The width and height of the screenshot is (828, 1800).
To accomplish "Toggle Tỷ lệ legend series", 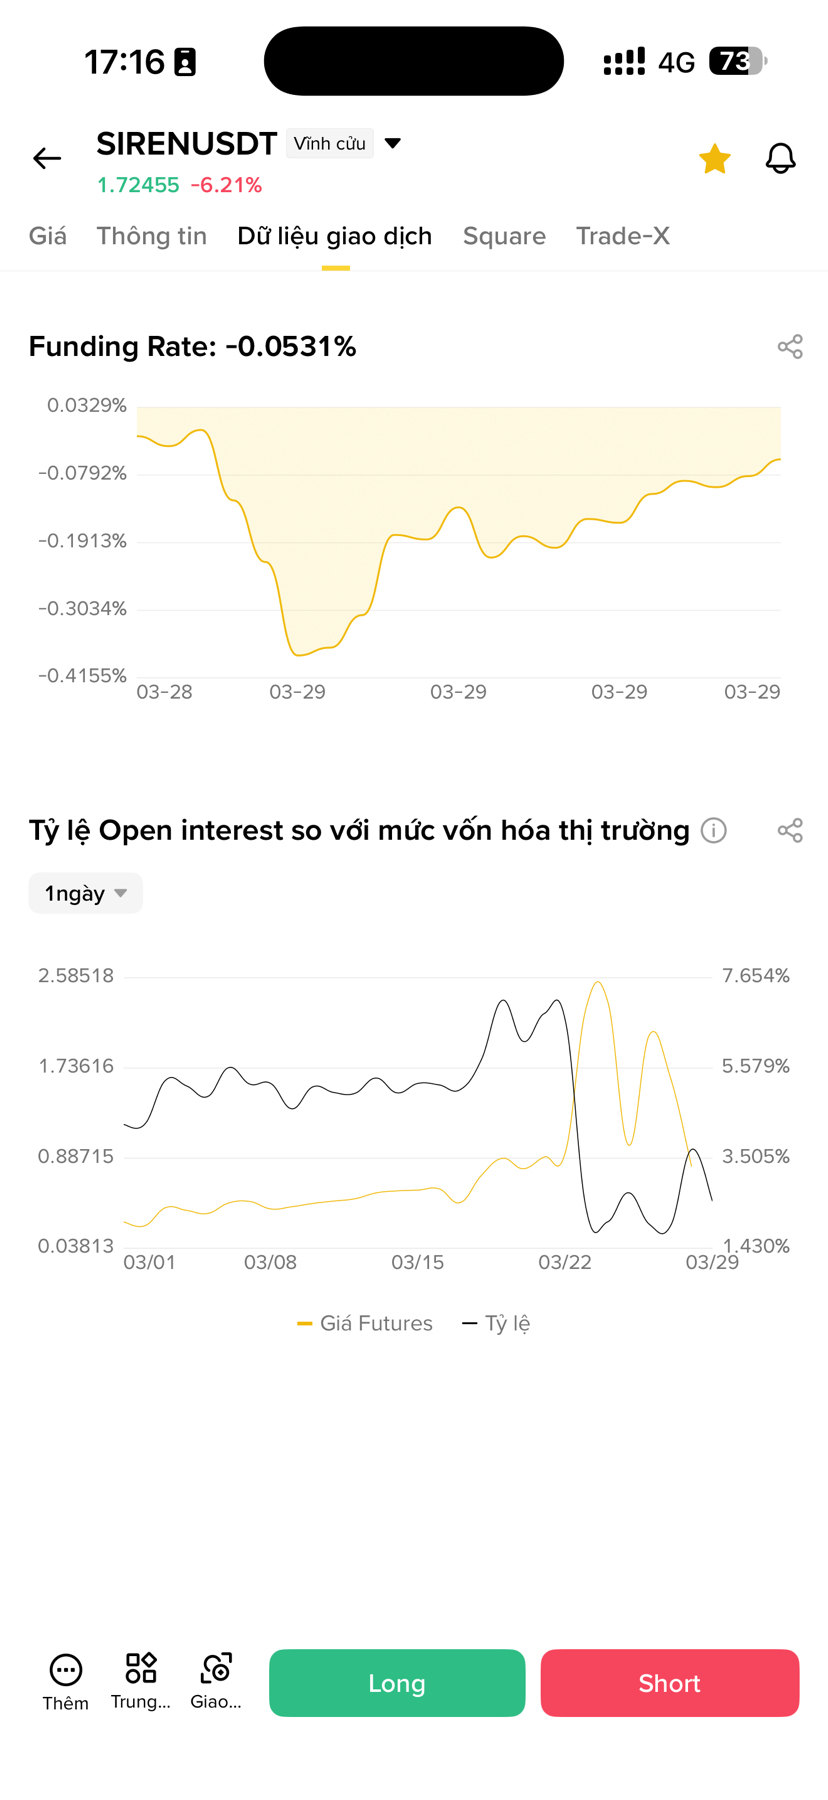I will coord(497,1323).
